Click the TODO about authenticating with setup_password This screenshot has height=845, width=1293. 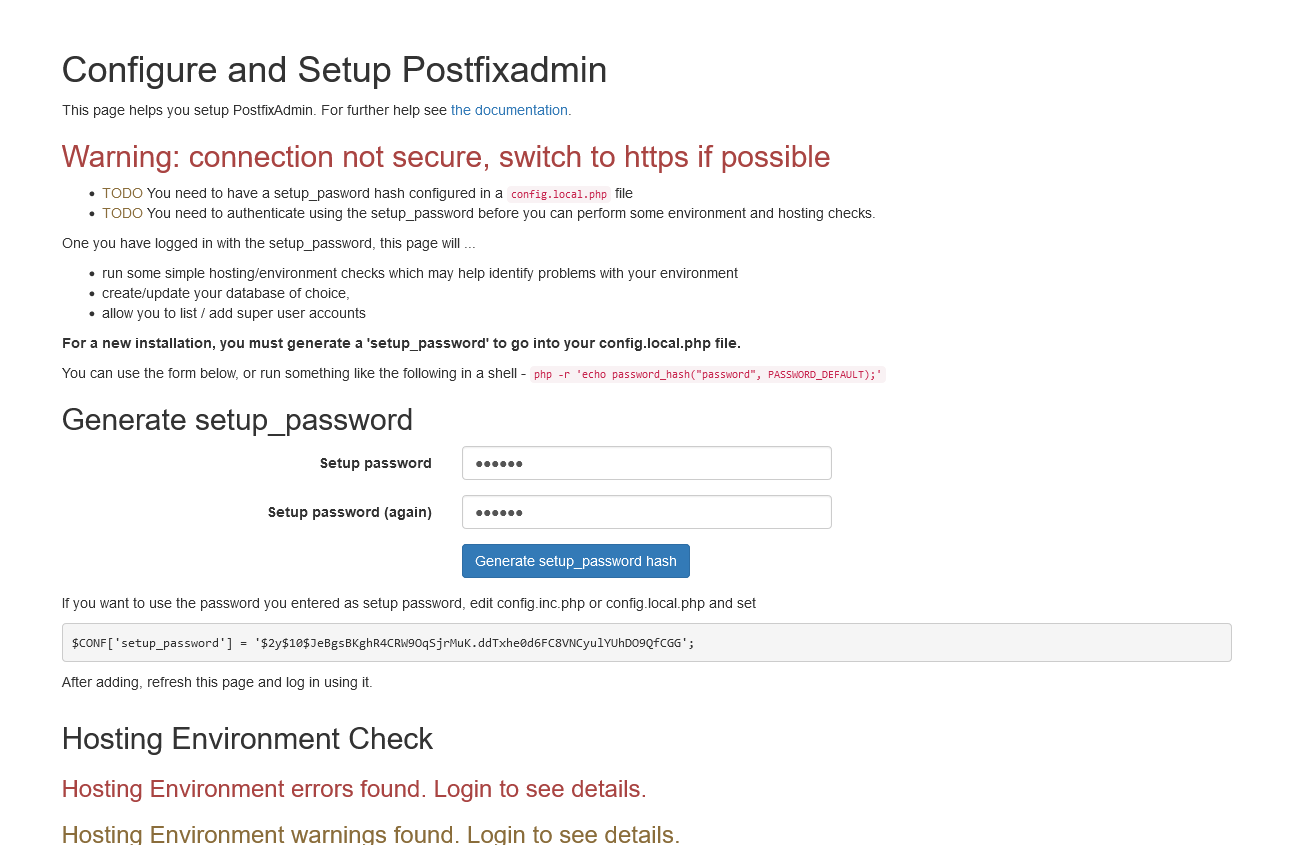coord(121,213)
